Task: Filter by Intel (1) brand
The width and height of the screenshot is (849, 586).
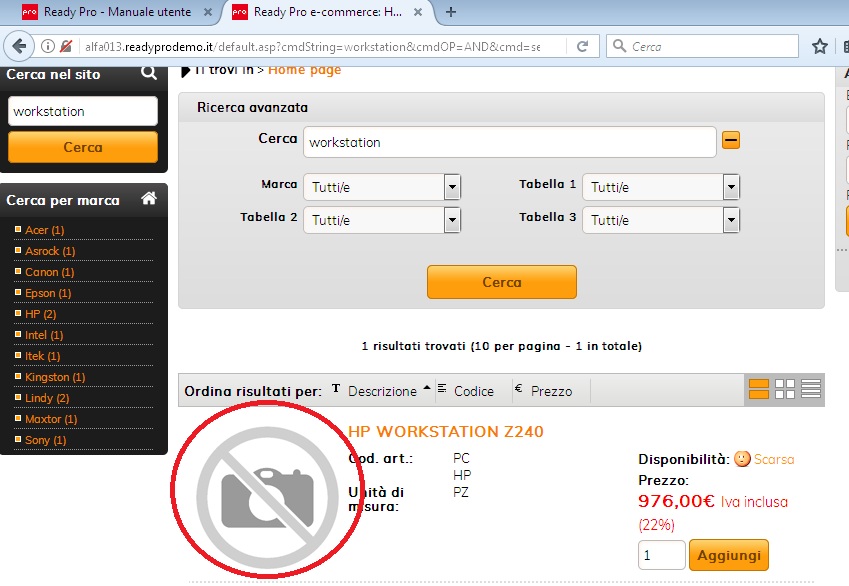Action: click(x=44, y=335)
